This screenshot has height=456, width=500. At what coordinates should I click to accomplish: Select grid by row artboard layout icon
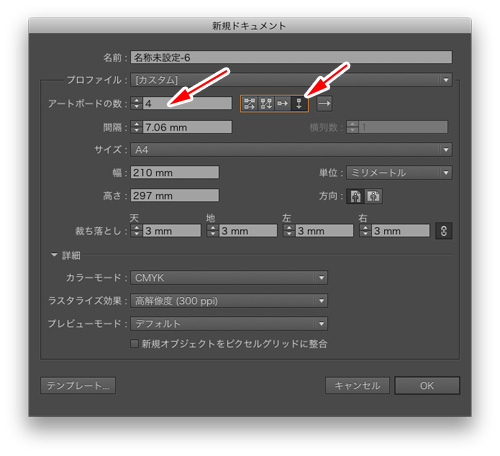tap(249, 104)
